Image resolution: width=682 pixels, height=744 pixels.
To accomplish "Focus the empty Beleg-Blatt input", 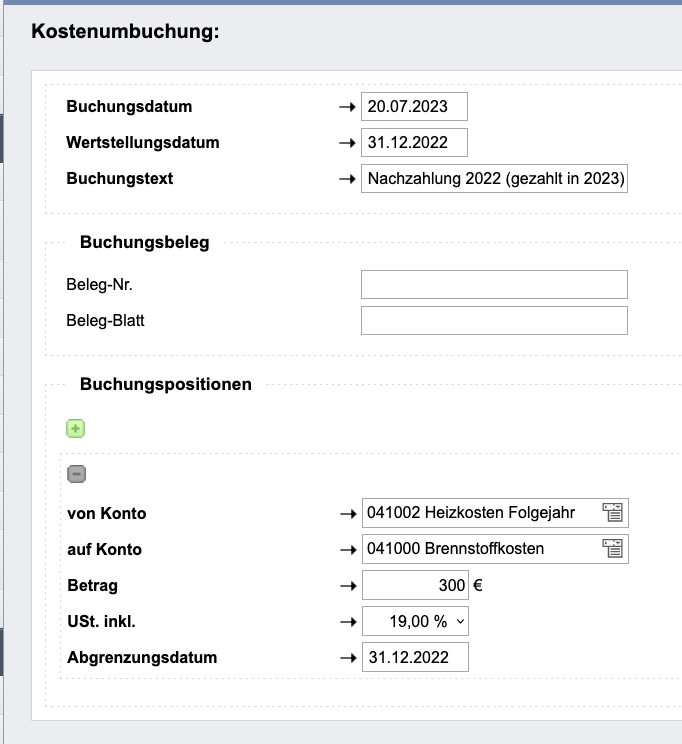I will (494, 320).
